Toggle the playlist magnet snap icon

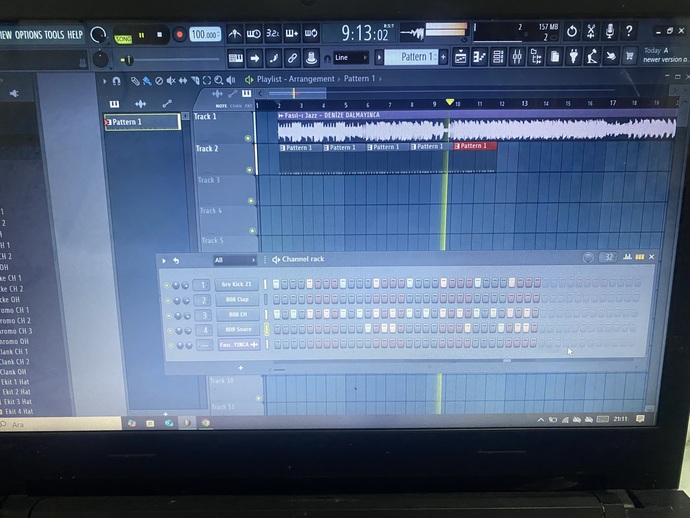pyautogui.click(x=117, y=81)
